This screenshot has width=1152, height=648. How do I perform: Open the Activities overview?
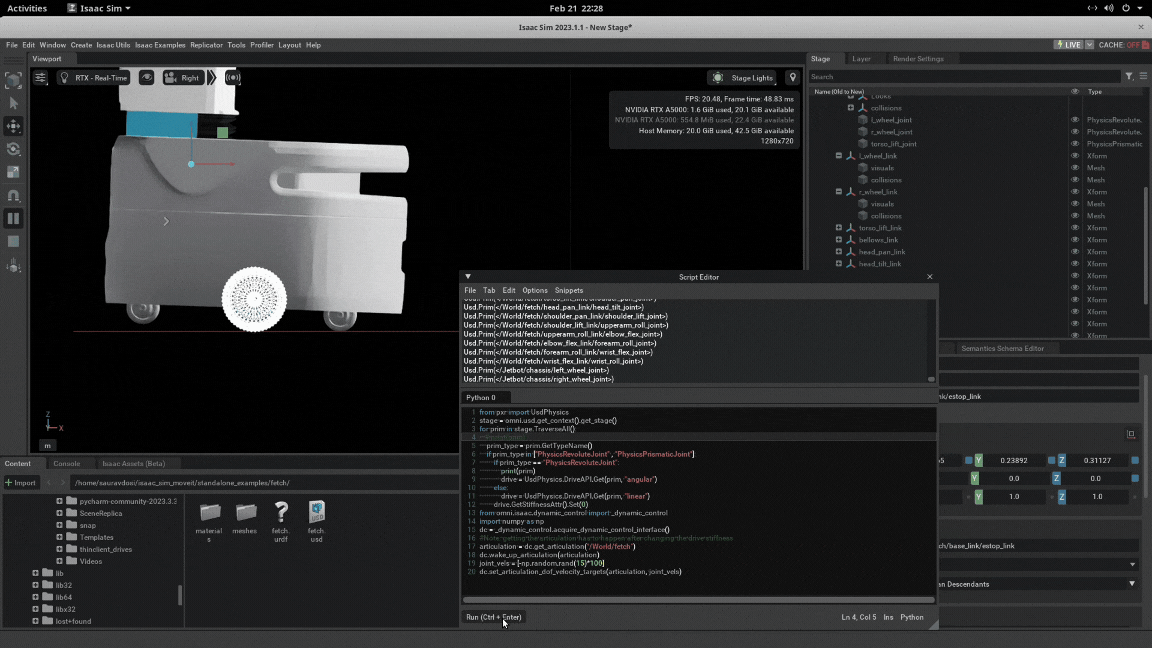tap(26, 8)
